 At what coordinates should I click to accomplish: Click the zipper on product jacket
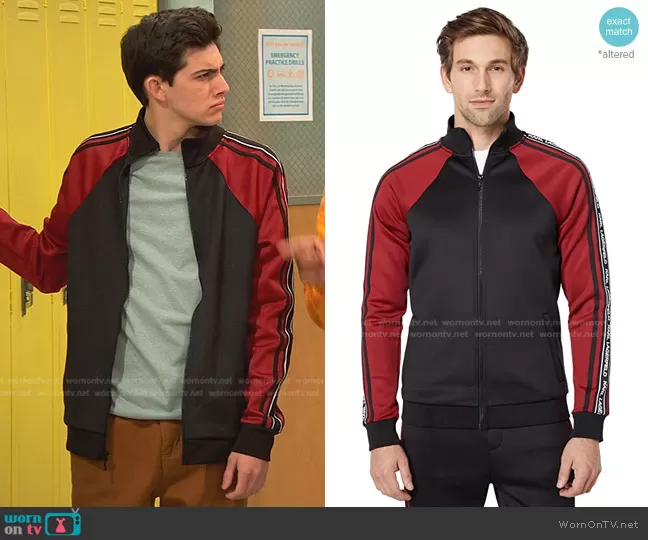tap(479, 290)
